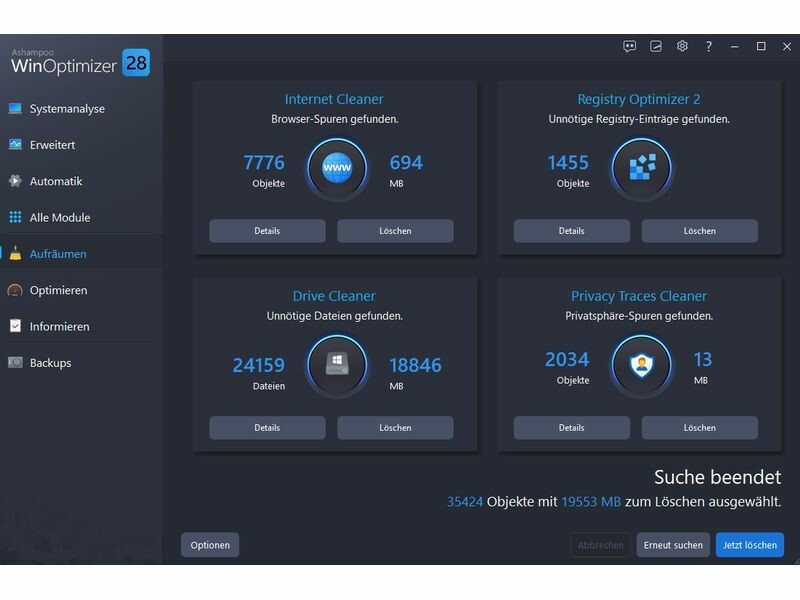Open Details for Drive Cleaner

[267, 428]
